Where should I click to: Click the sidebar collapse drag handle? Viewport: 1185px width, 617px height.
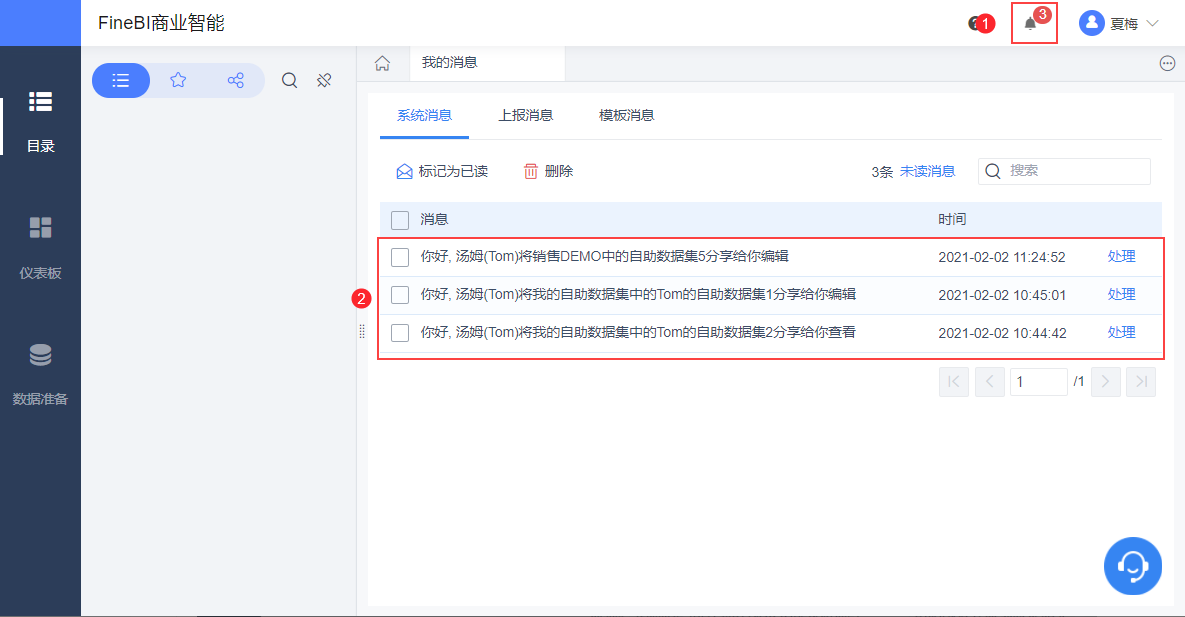pyautogui.click(x=362, y=331)
